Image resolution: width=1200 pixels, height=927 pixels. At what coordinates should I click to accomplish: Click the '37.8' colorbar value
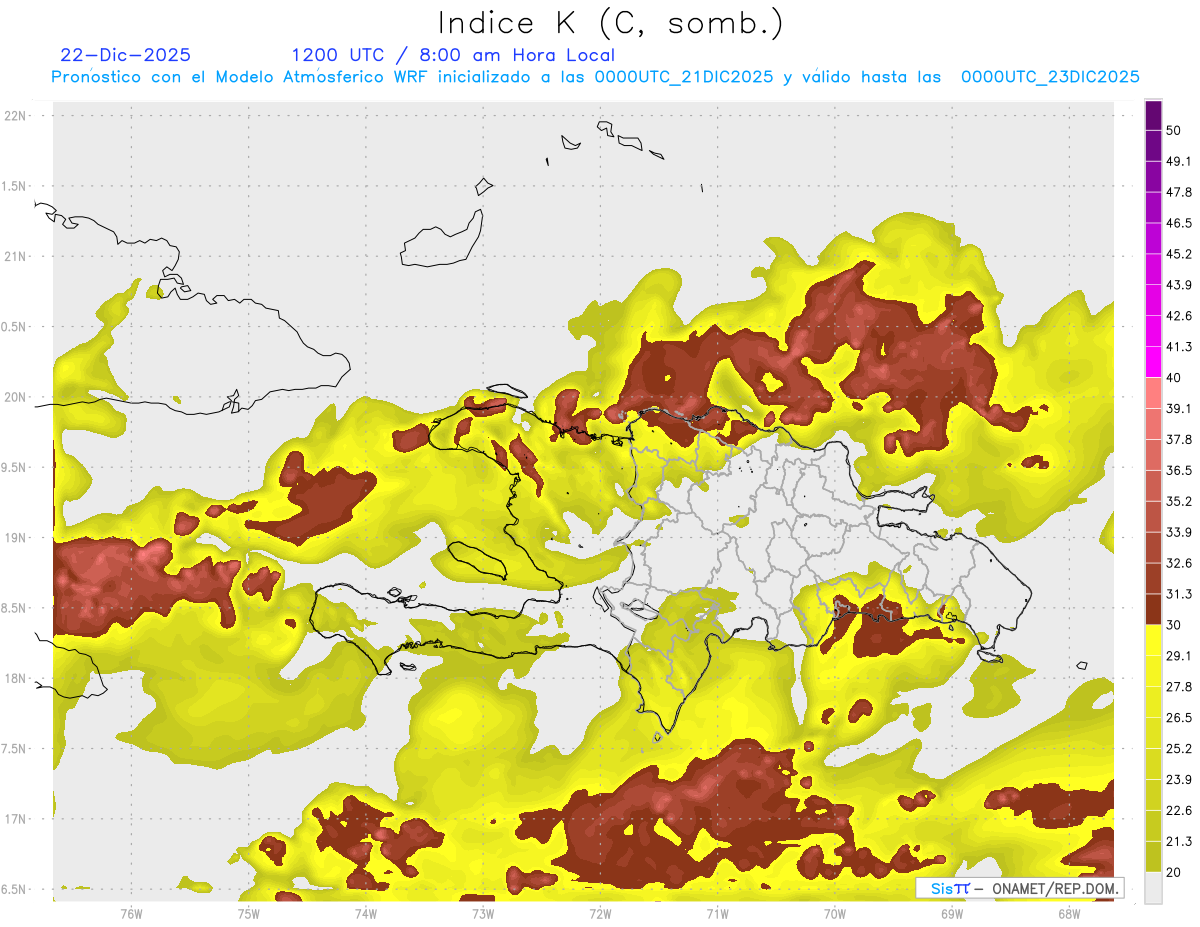pyautogui.click(x=1179, y=439)
